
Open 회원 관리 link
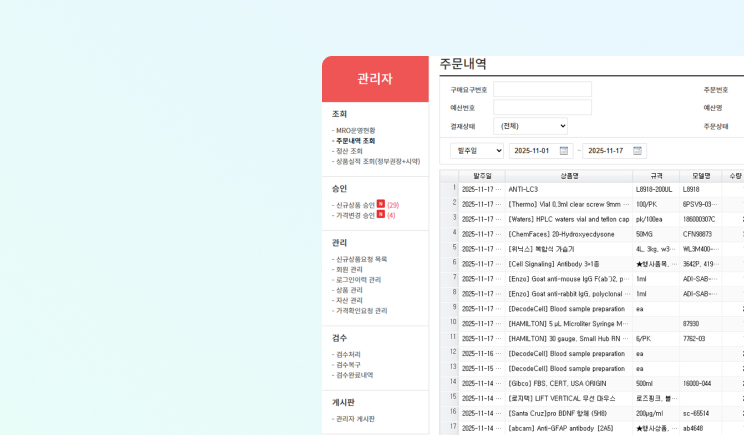click(349, 269)
